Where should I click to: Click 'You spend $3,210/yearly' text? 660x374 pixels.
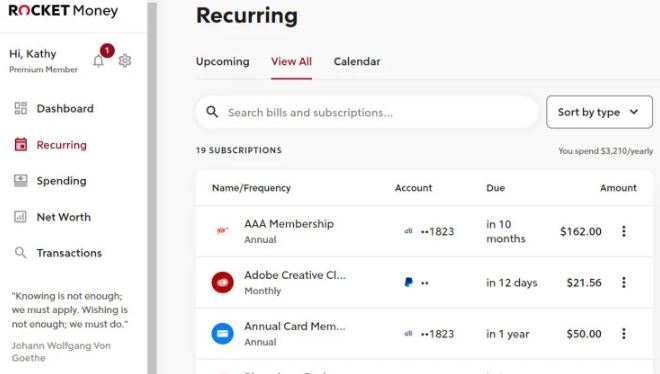606,151
